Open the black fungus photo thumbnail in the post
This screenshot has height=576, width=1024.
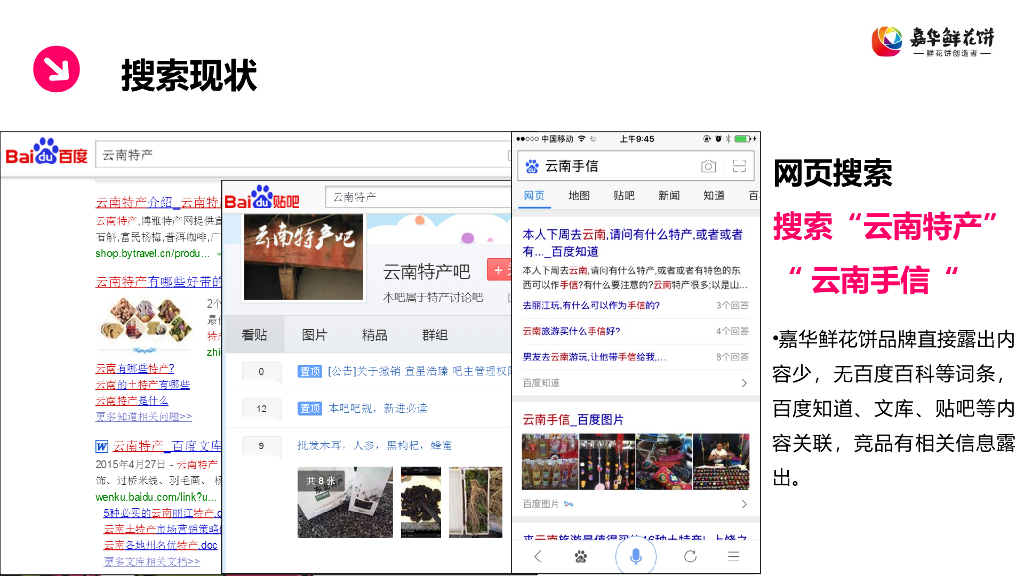pos(421,502)
